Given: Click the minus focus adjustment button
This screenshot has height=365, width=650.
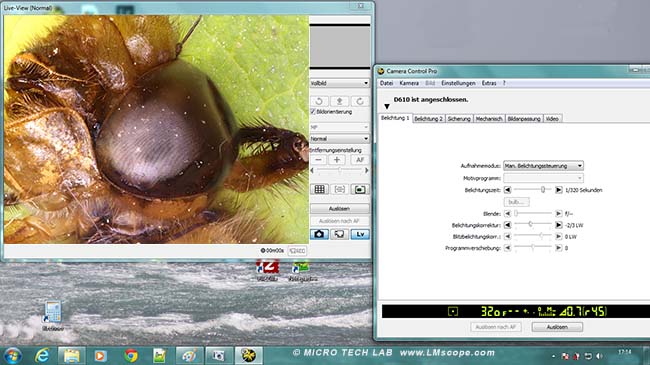Looking at the screenshot, I should [318, 160].
